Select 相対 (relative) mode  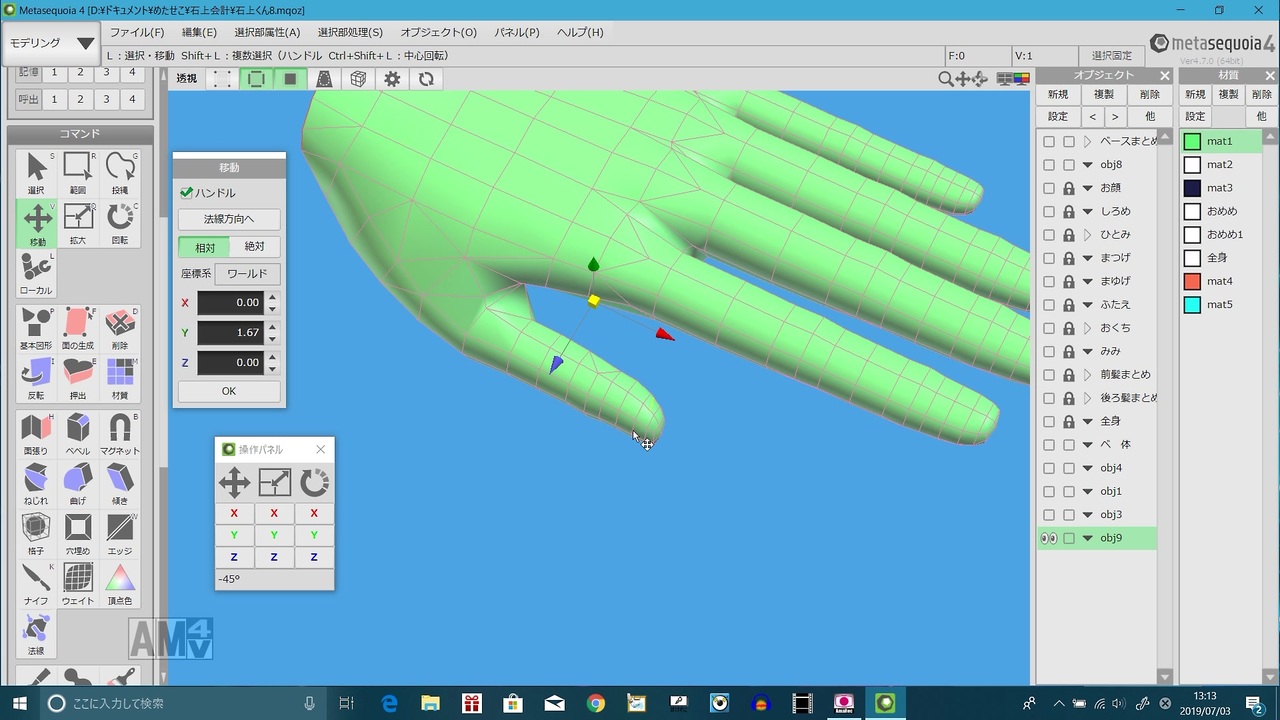(204, 247)
